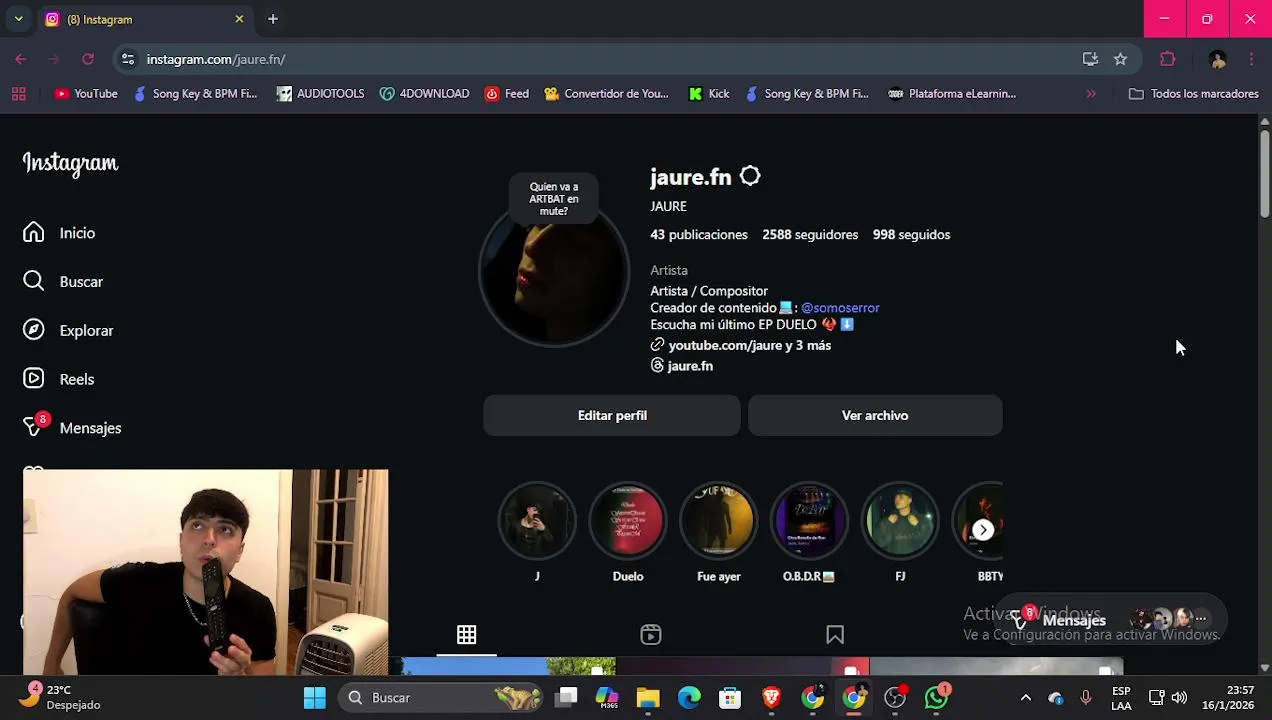Open Feed bookmark
Image resolution: width=1272 pixels, height=720 pixels.
tap(507, 94)
